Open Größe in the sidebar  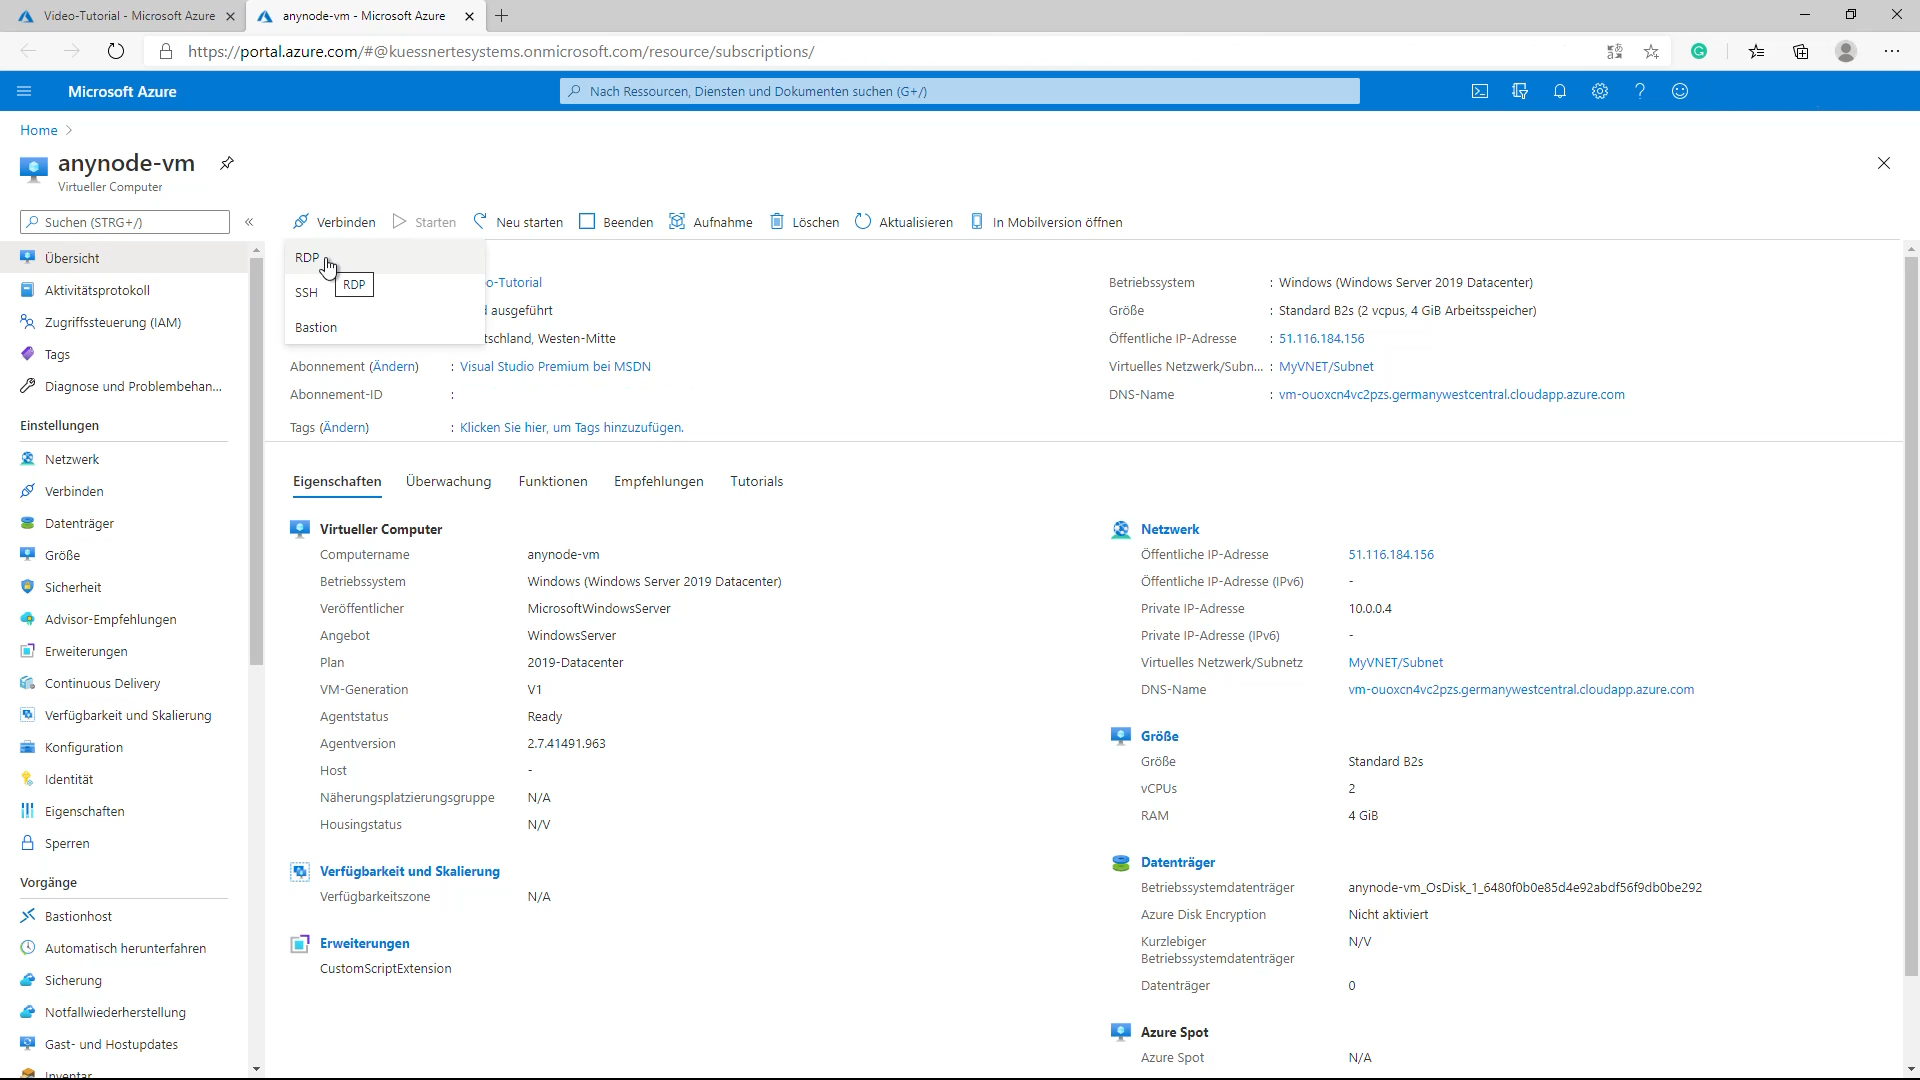pos(124,555)
